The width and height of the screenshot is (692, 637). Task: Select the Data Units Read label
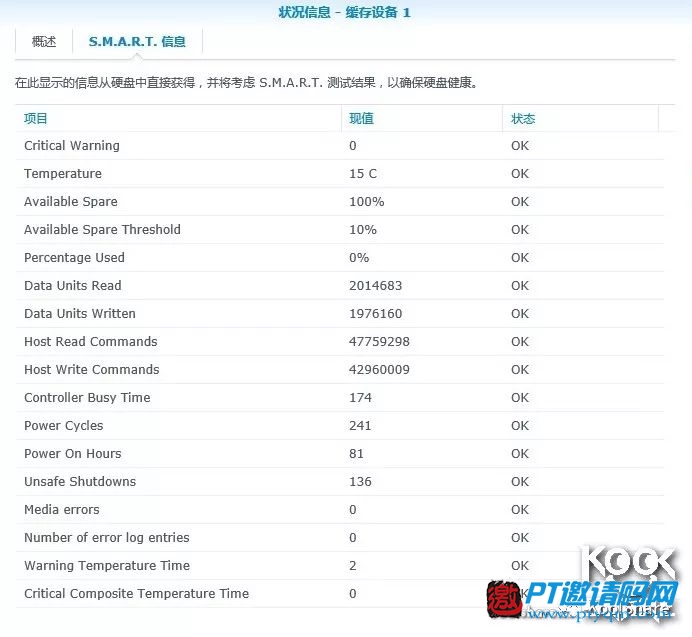pos(73,286)
